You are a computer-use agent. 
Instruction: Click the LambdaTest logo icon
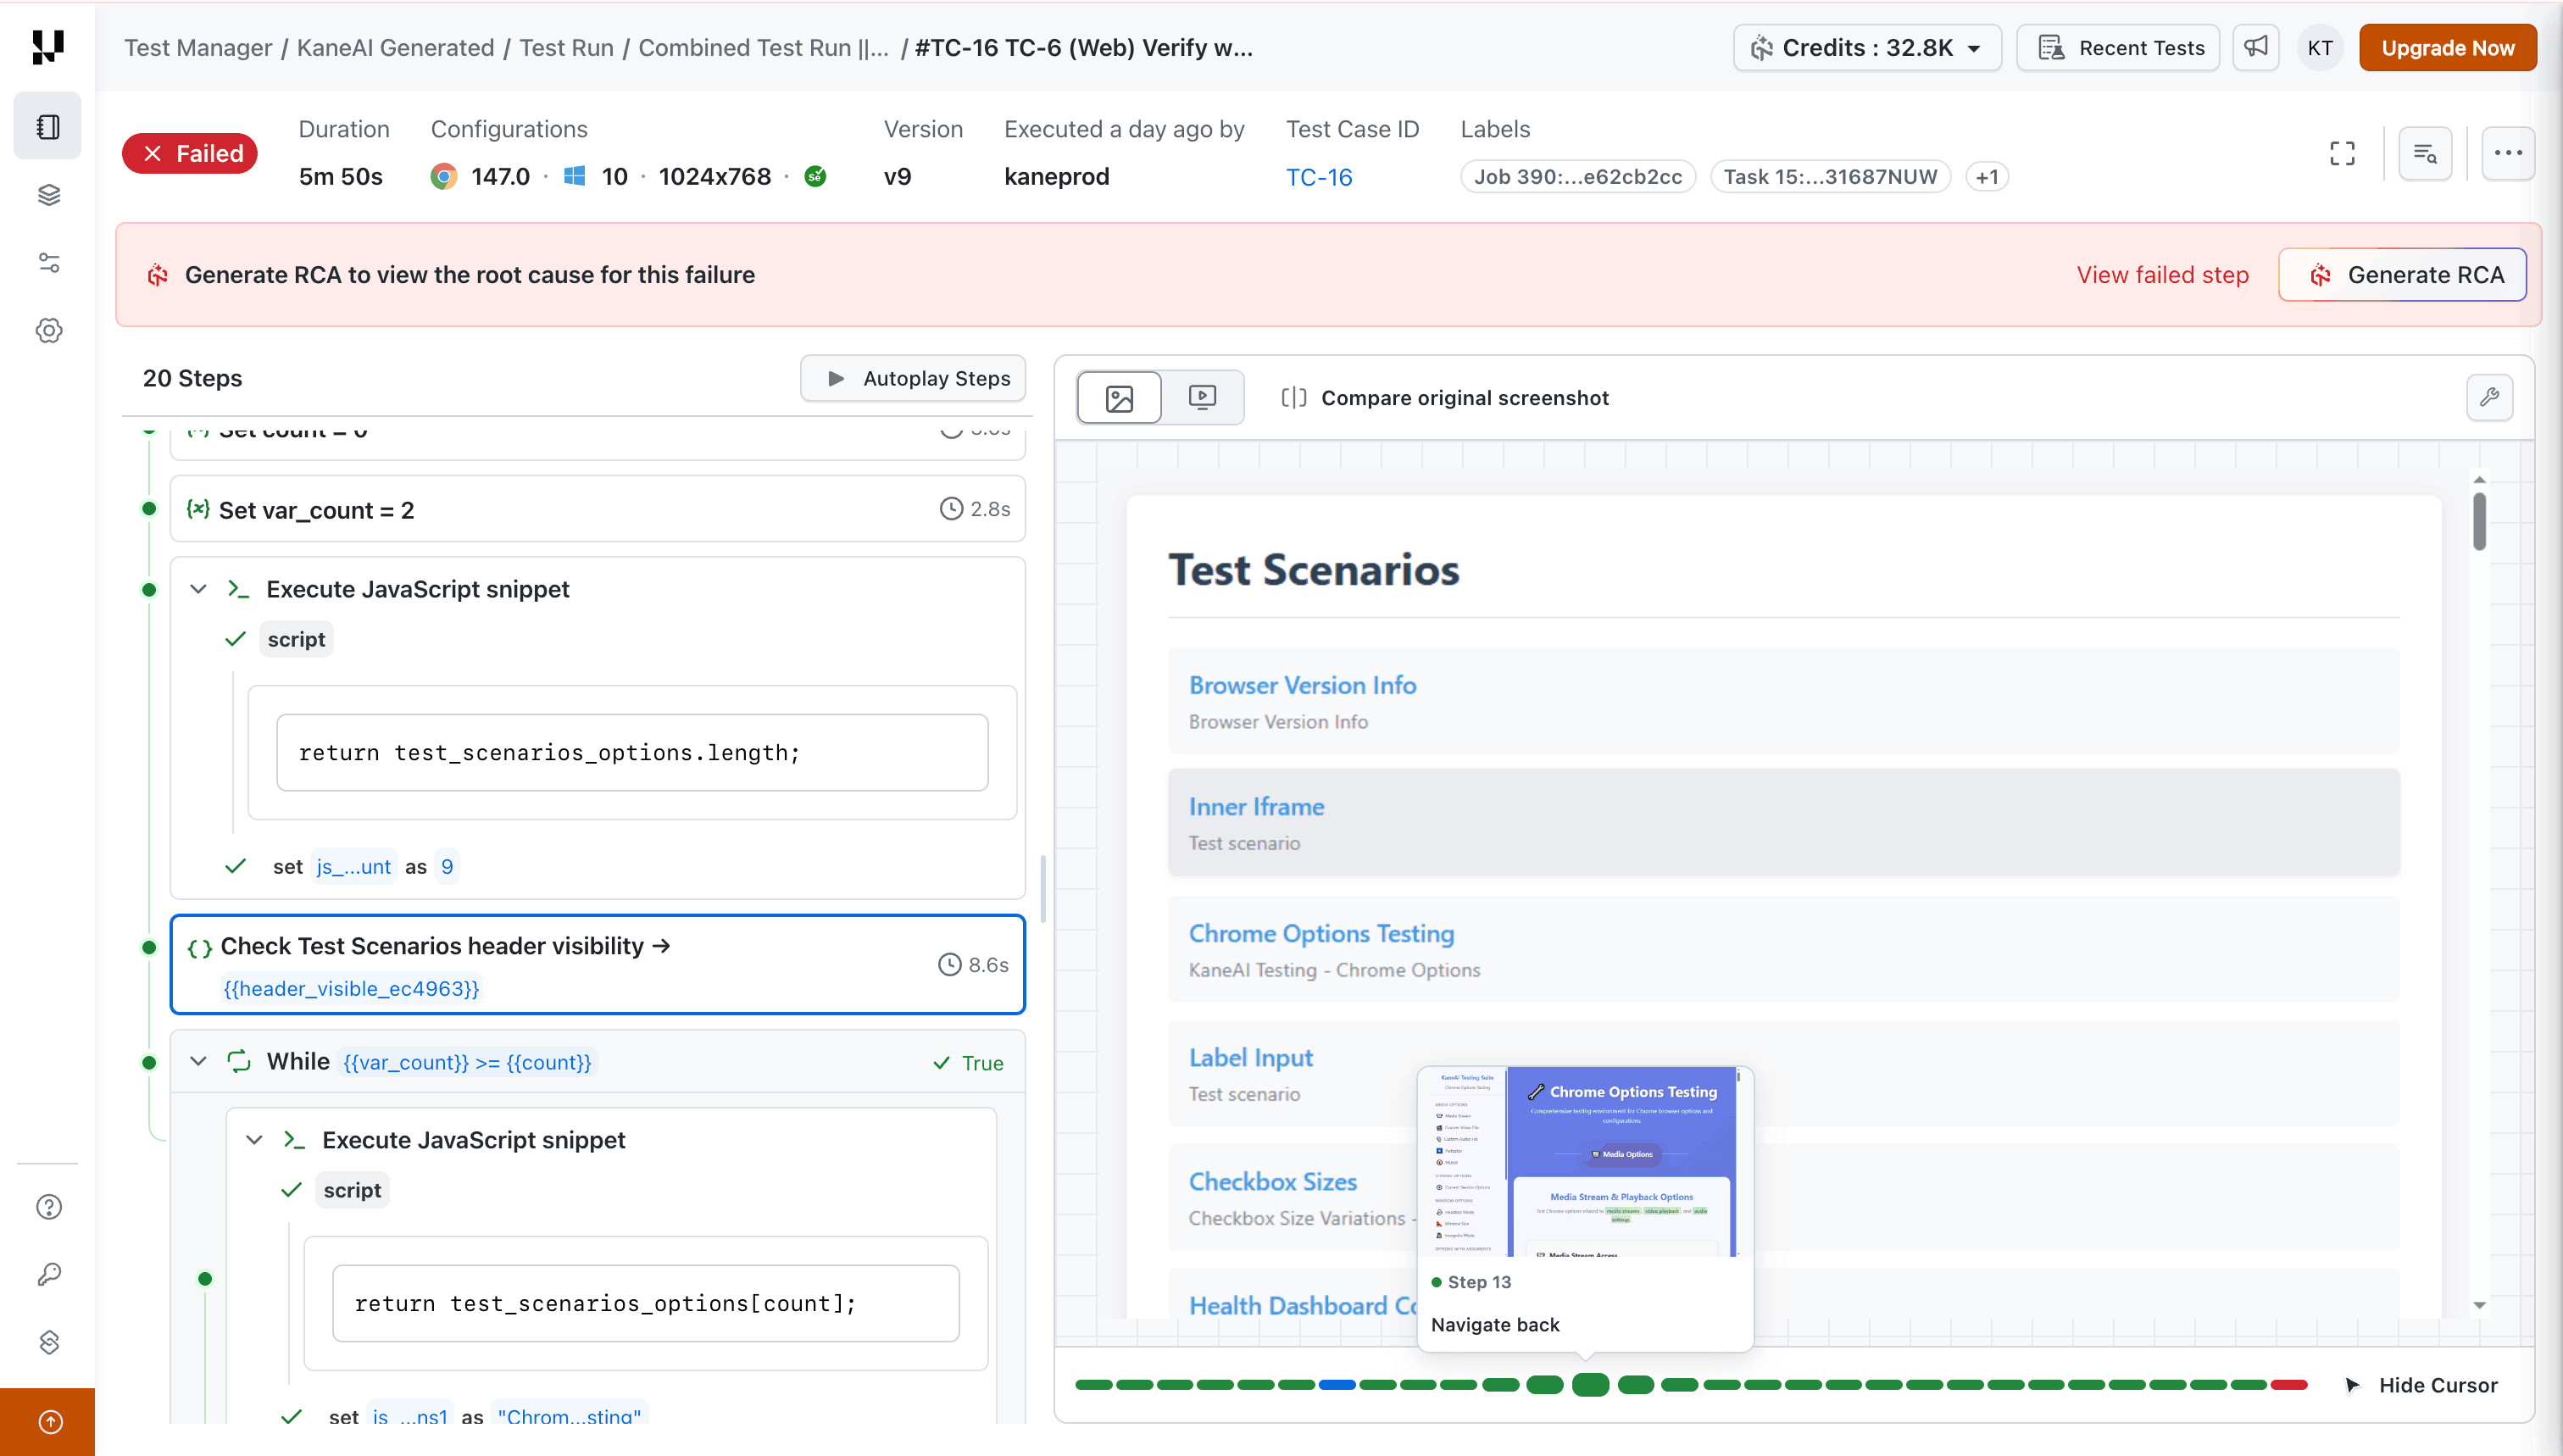47,46
